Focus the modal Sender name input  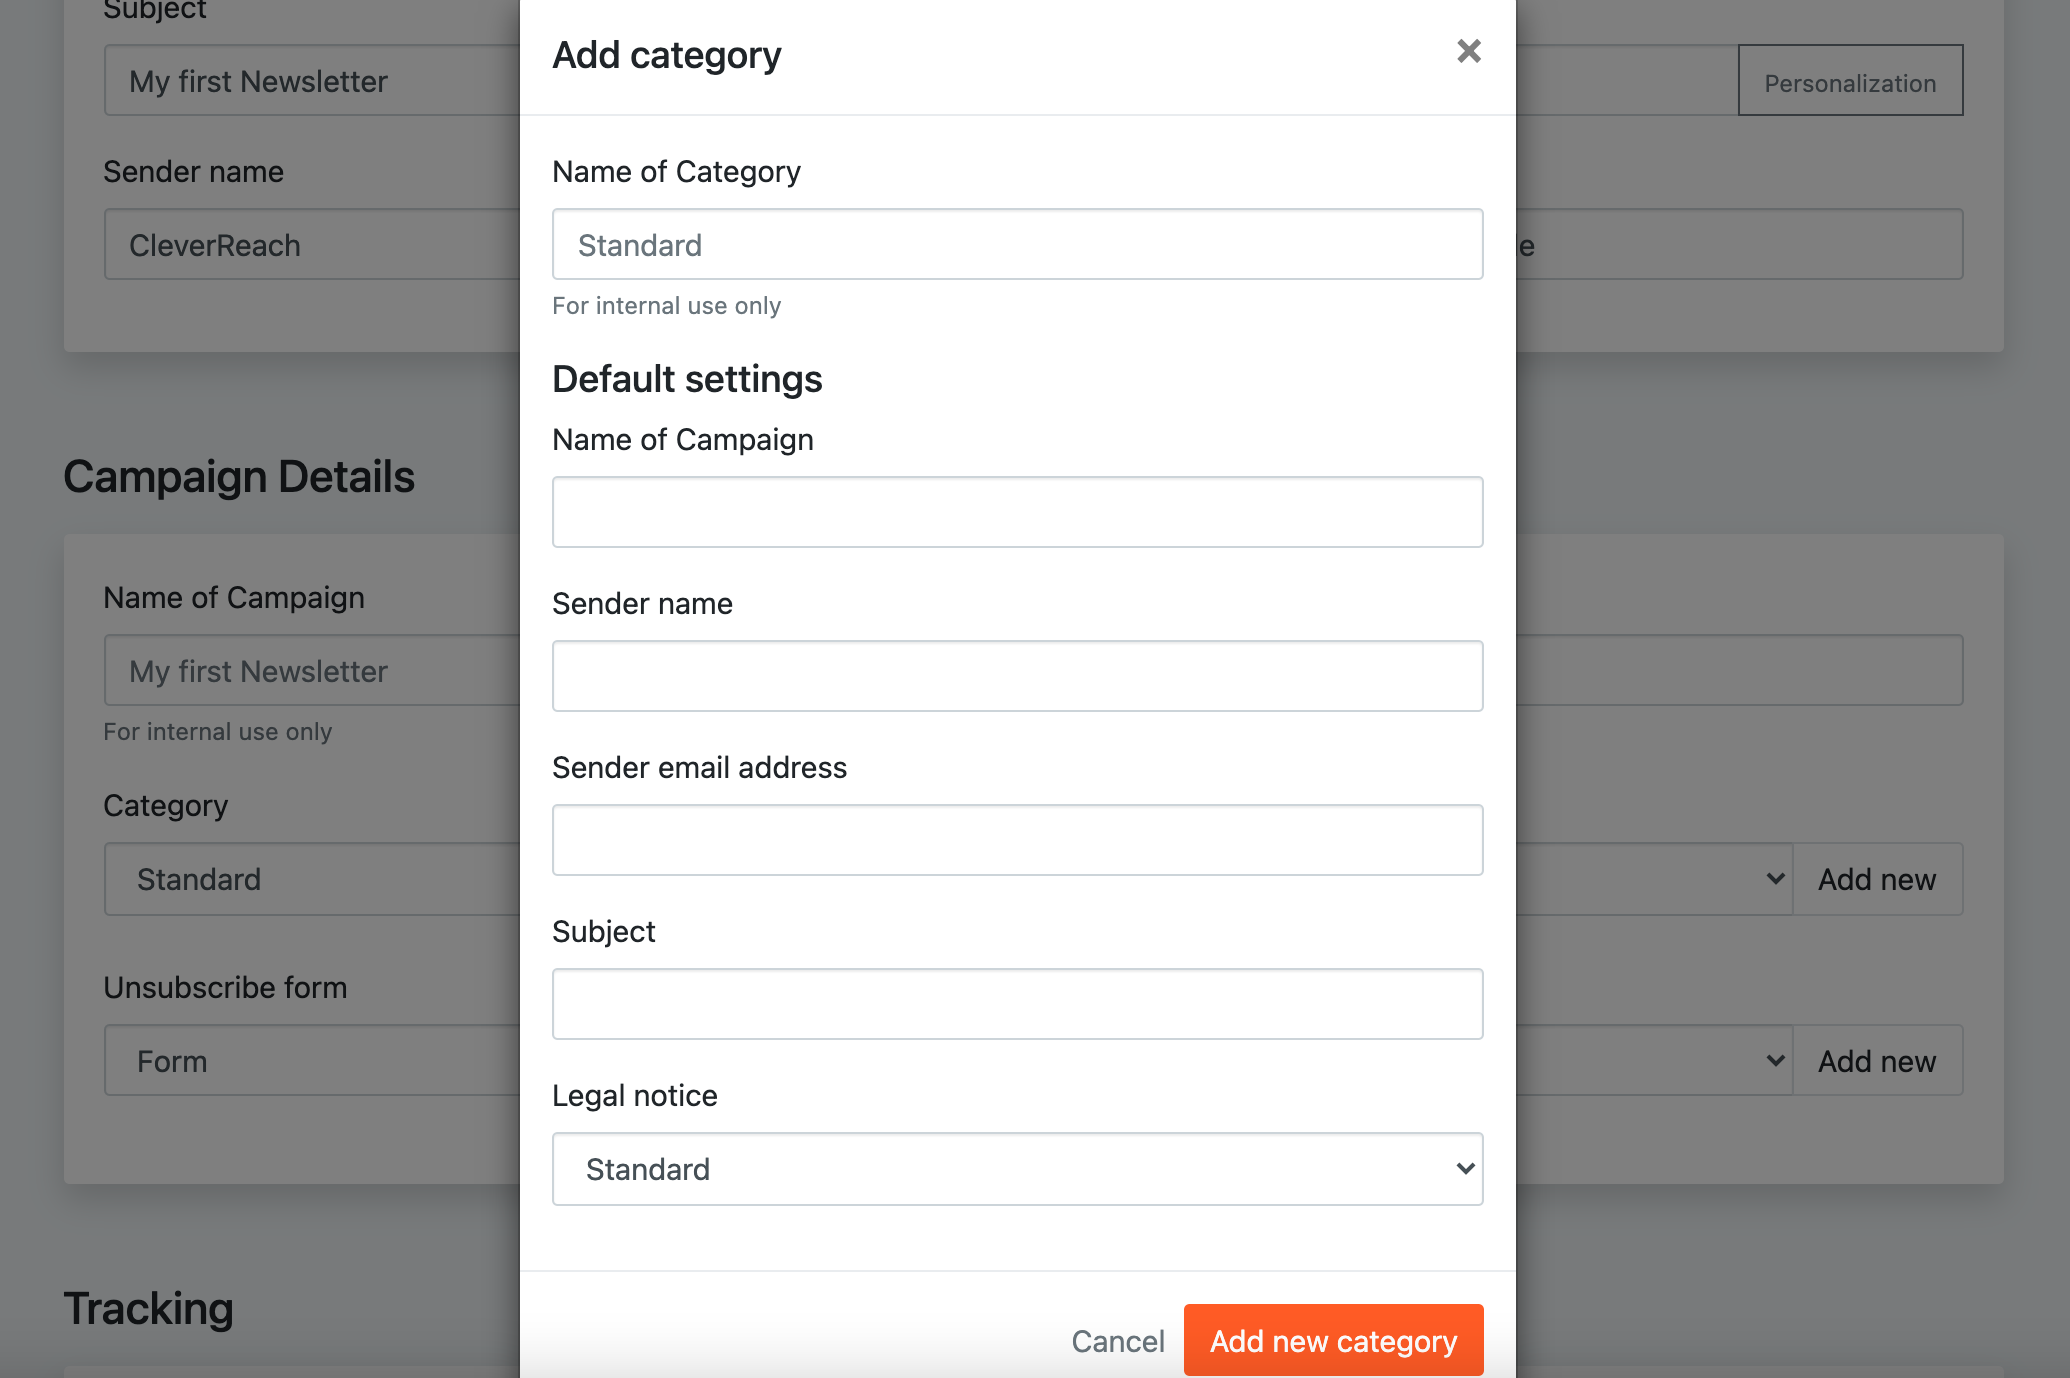coord(1017,676)
